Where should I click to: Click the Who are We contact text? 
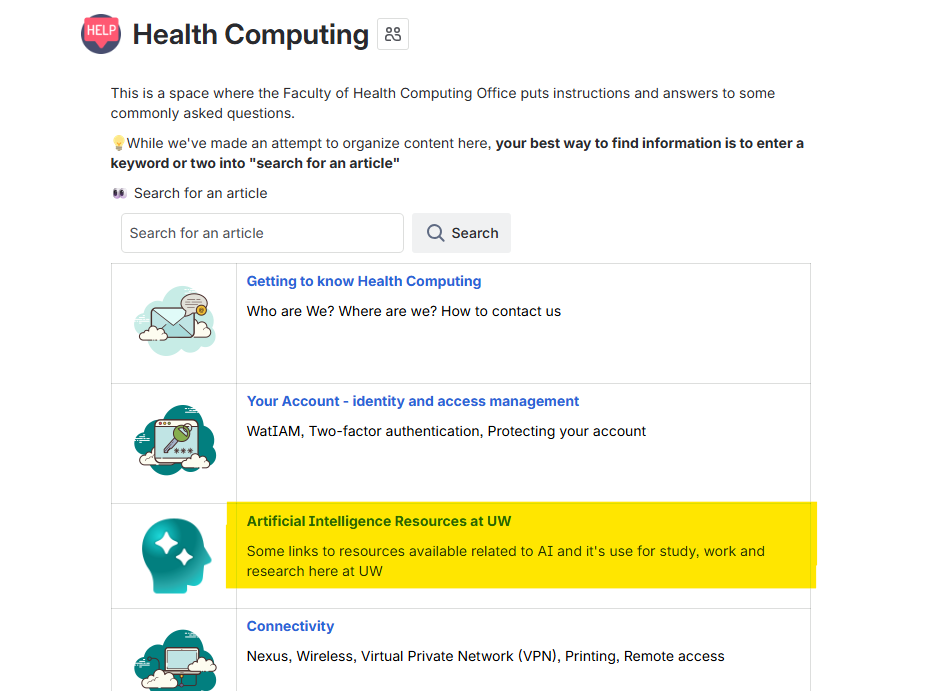[x=403, y=311]
